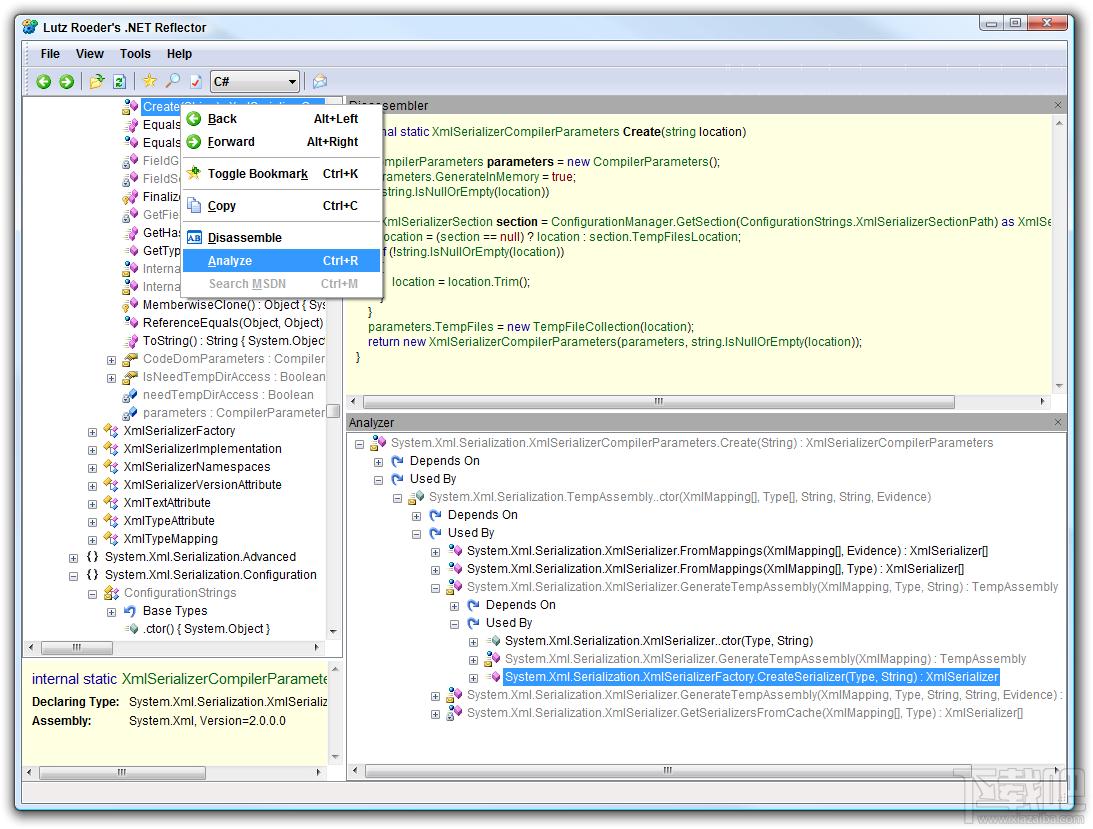Click the Toggle Bookmark star icon in menu

[x=194, y=173]
